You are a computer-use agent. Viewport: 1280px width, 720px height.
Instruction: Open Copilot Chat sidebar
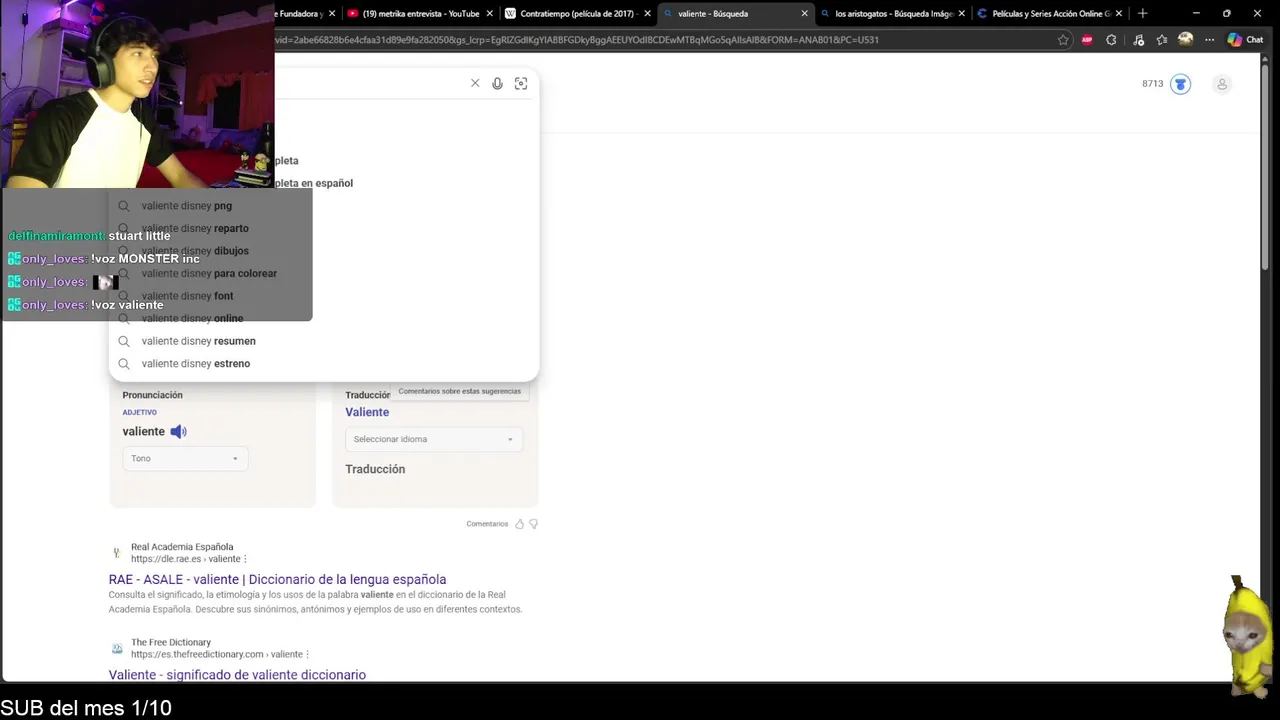1245,40
